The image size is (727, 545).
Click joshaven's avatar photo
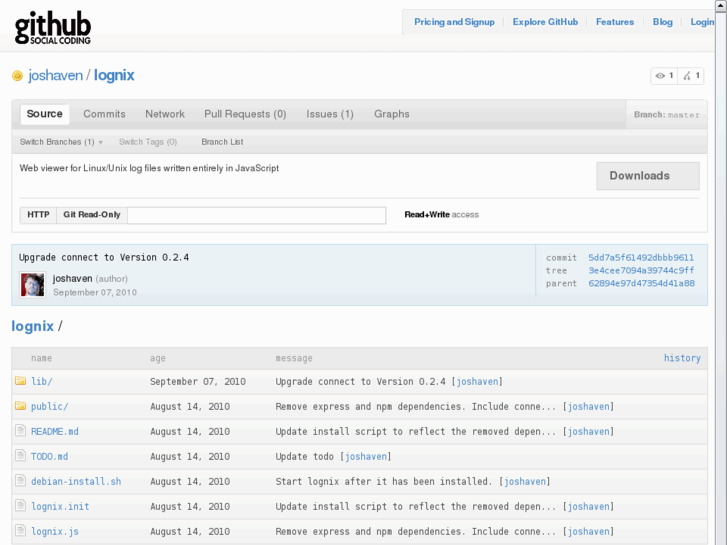click(32, 284)
